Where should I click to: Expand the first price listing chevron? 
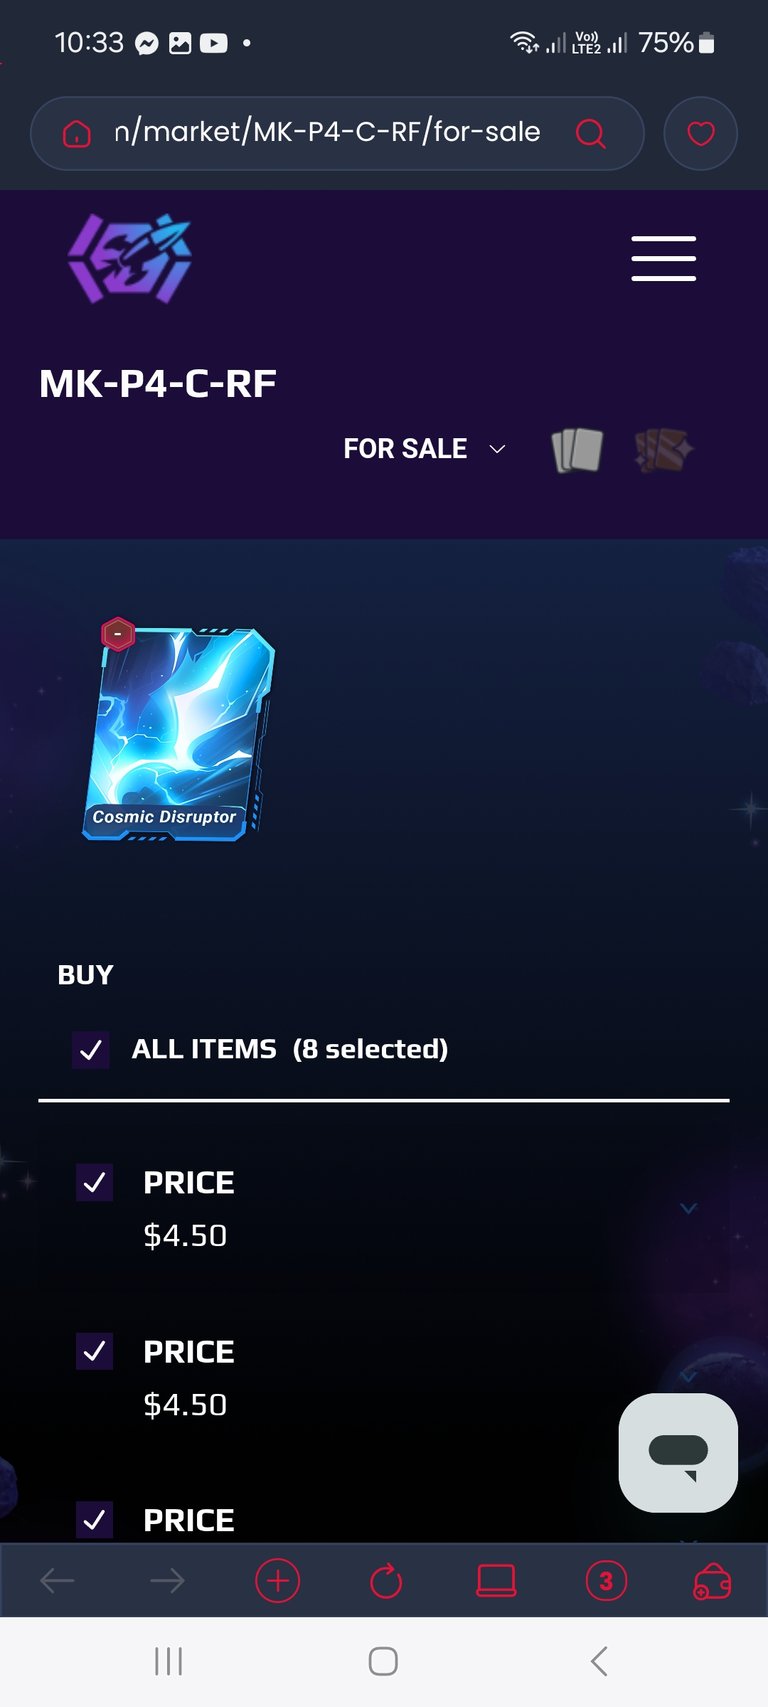[x=688, y=1208]
